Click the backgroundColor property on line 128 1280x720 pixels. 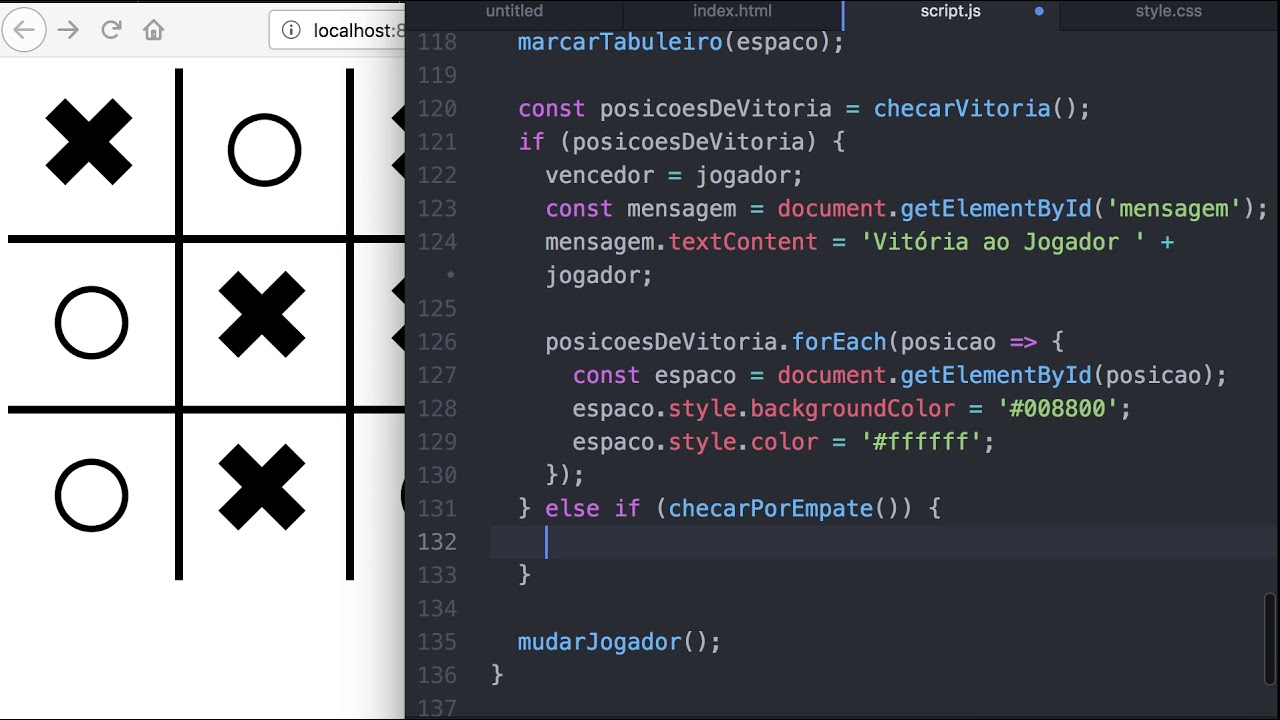853,408
